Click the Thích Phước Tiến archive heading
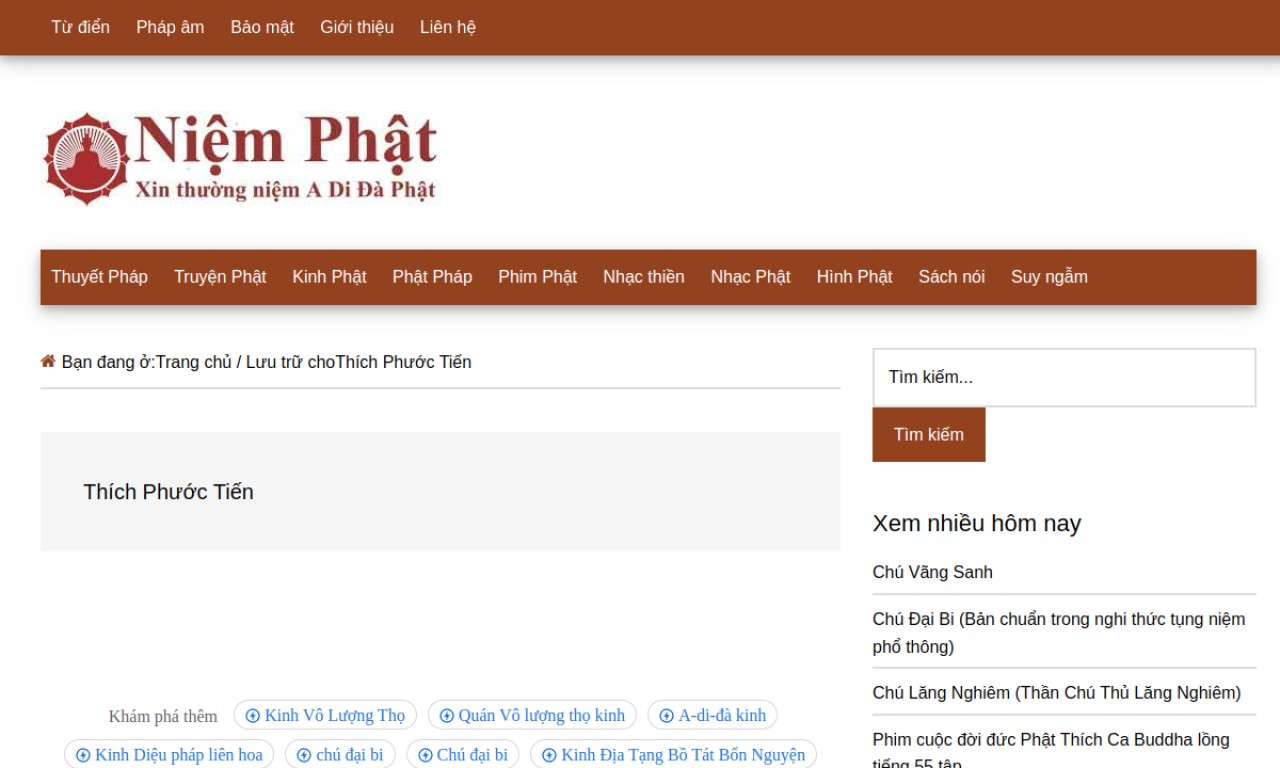 [169, 492]
